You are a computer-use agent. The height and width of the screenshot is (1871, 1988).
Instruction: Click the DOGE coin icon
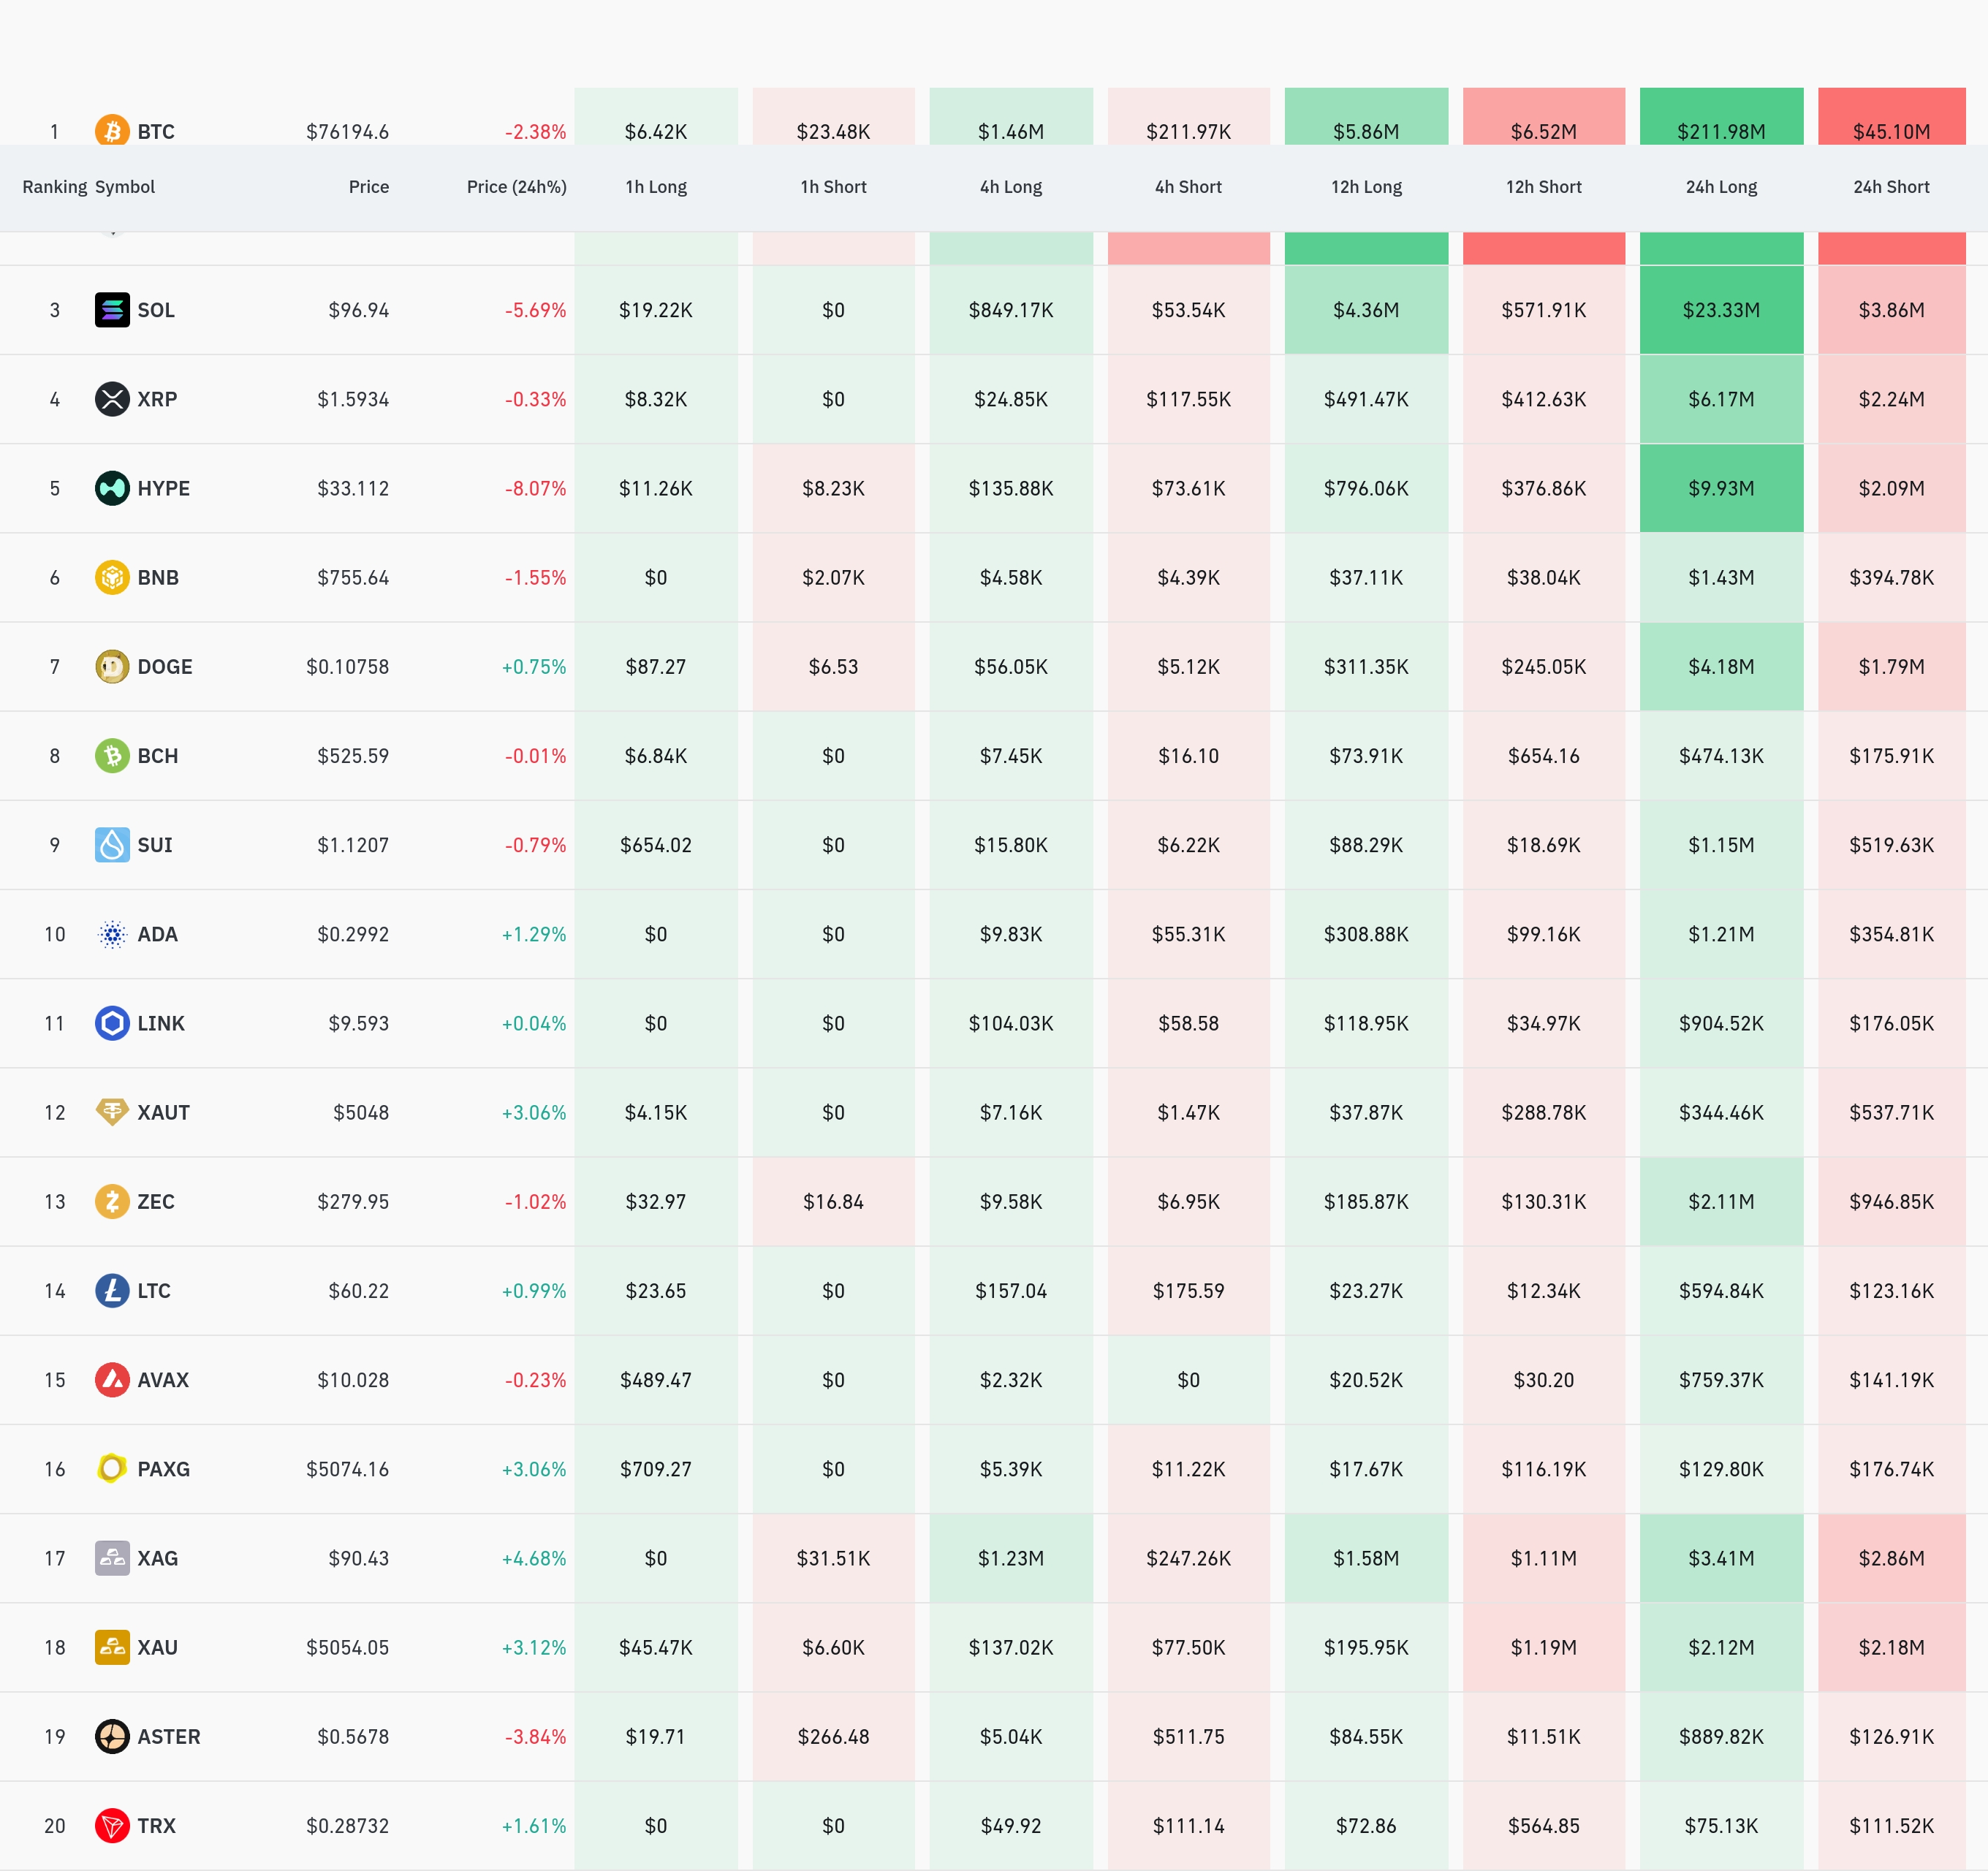point(112,666)
